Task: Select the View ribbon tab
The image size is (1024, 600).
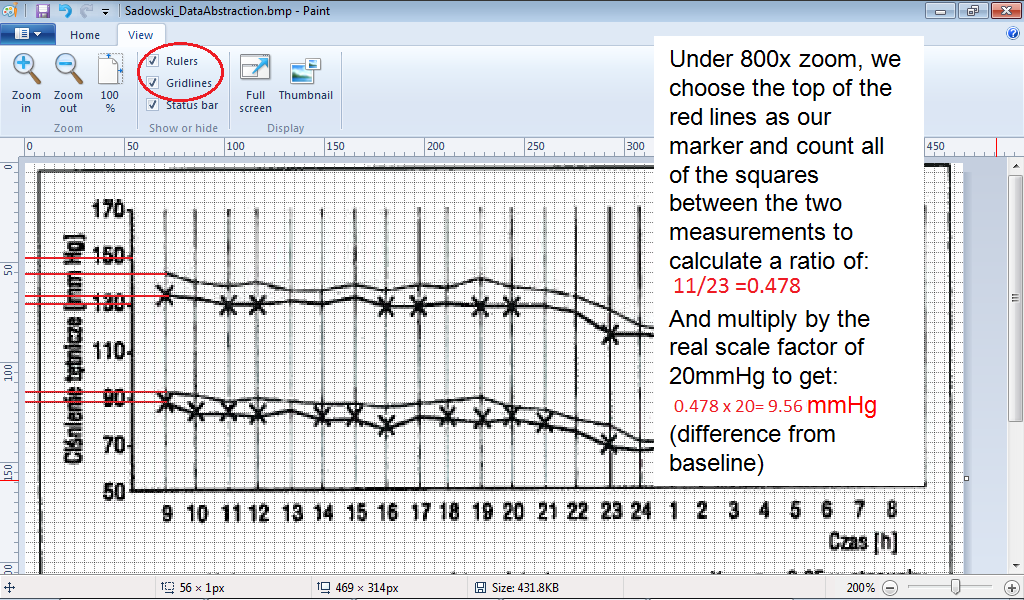Action: 140,35
